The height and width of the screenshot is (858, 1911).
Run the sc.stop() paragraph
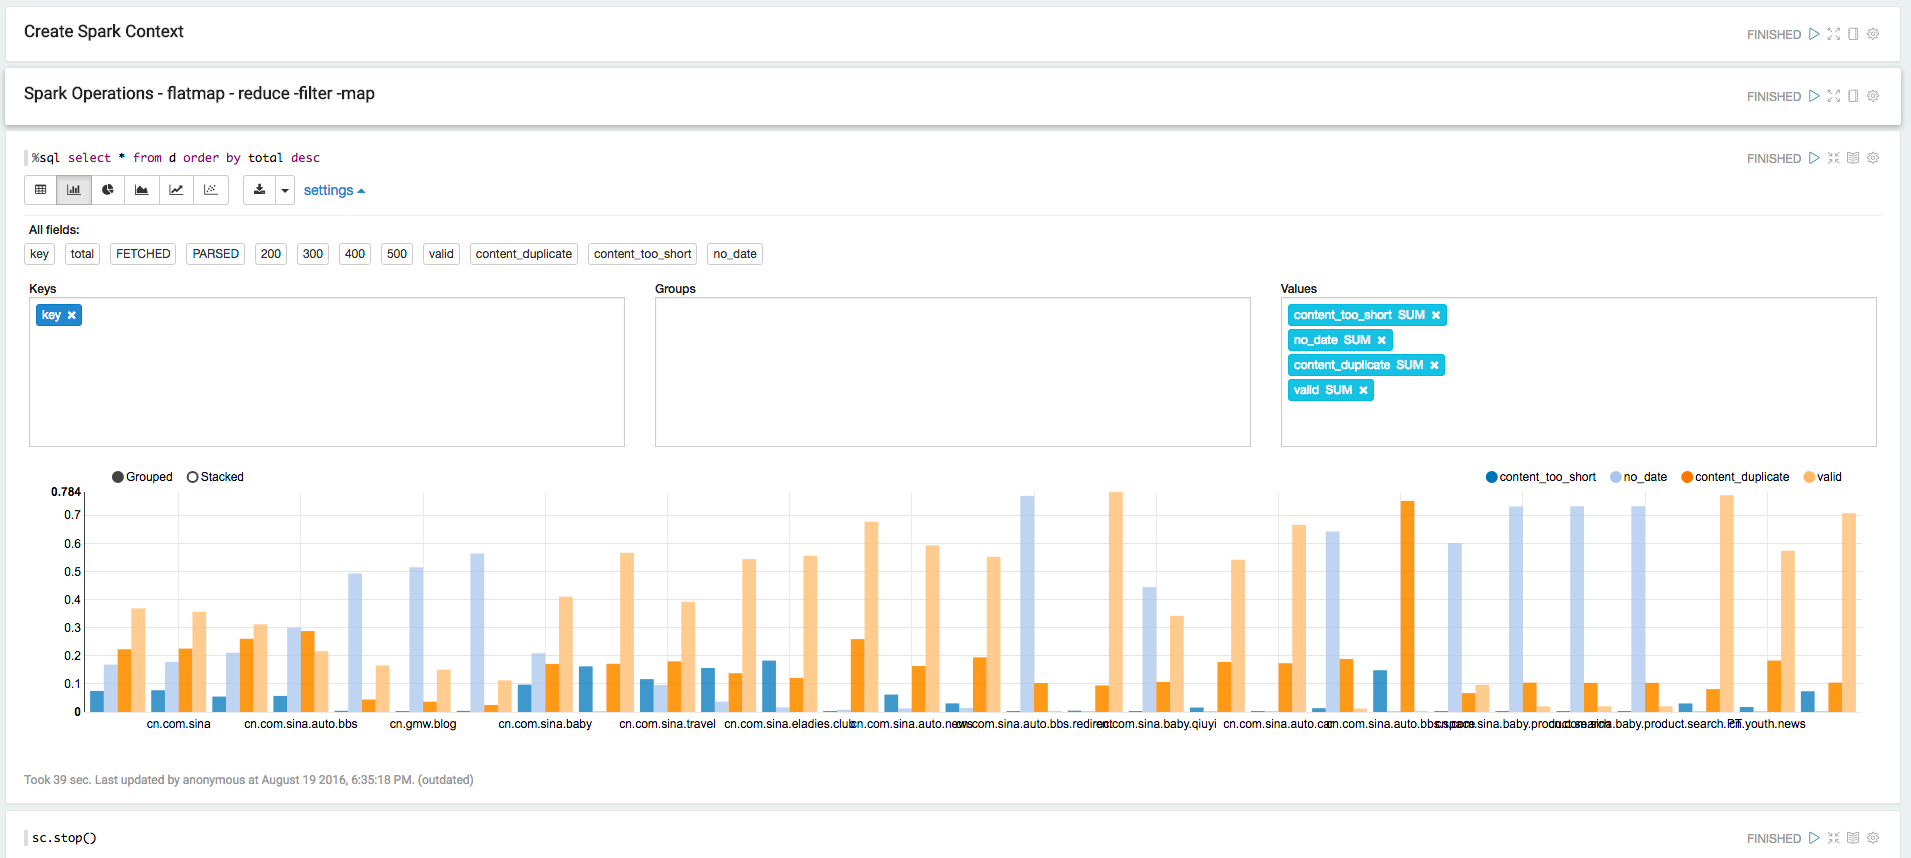[1814, 838]
